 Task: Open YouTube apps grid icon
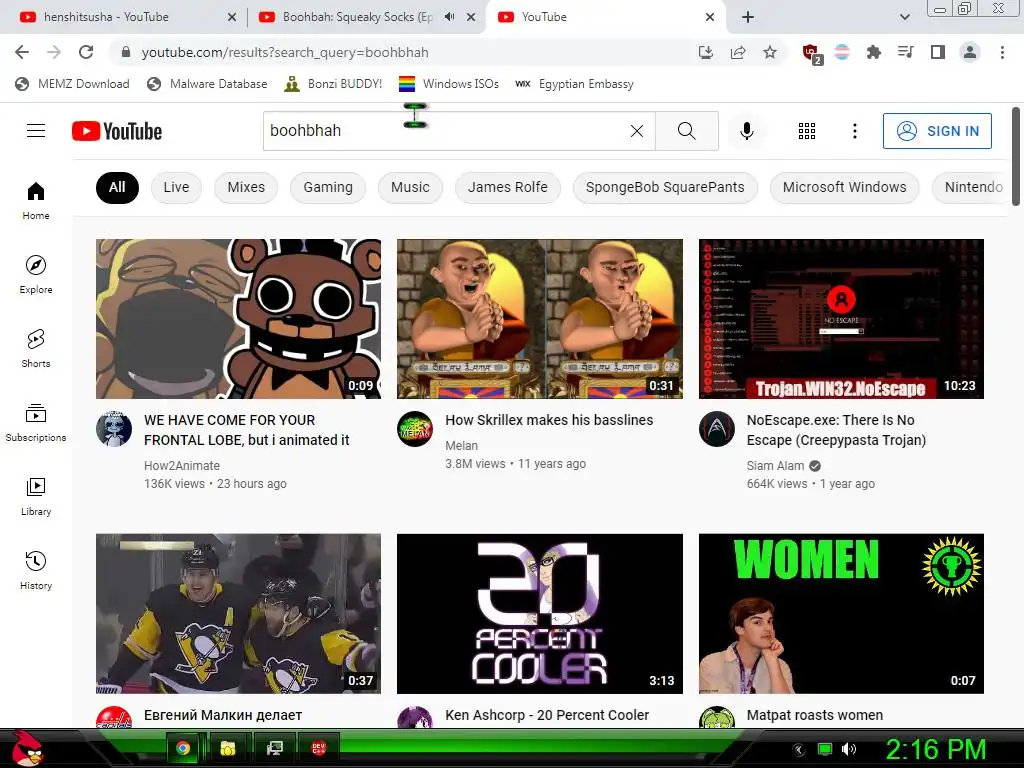click(x=807, y=131)
